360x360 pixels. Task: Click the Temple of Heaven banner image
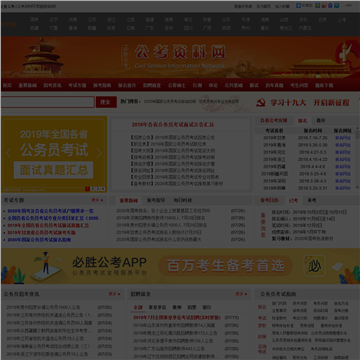click(x=43, y=56)
